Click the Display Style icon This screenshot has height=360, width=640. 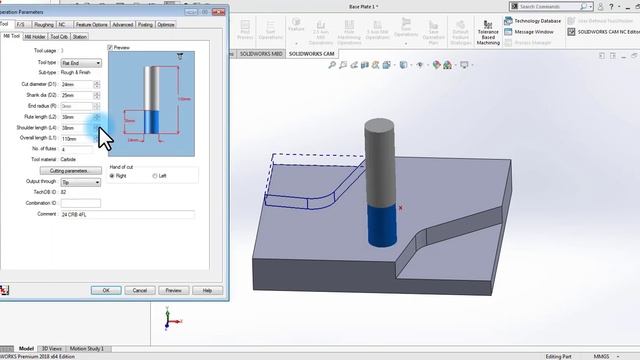point(403,65)
